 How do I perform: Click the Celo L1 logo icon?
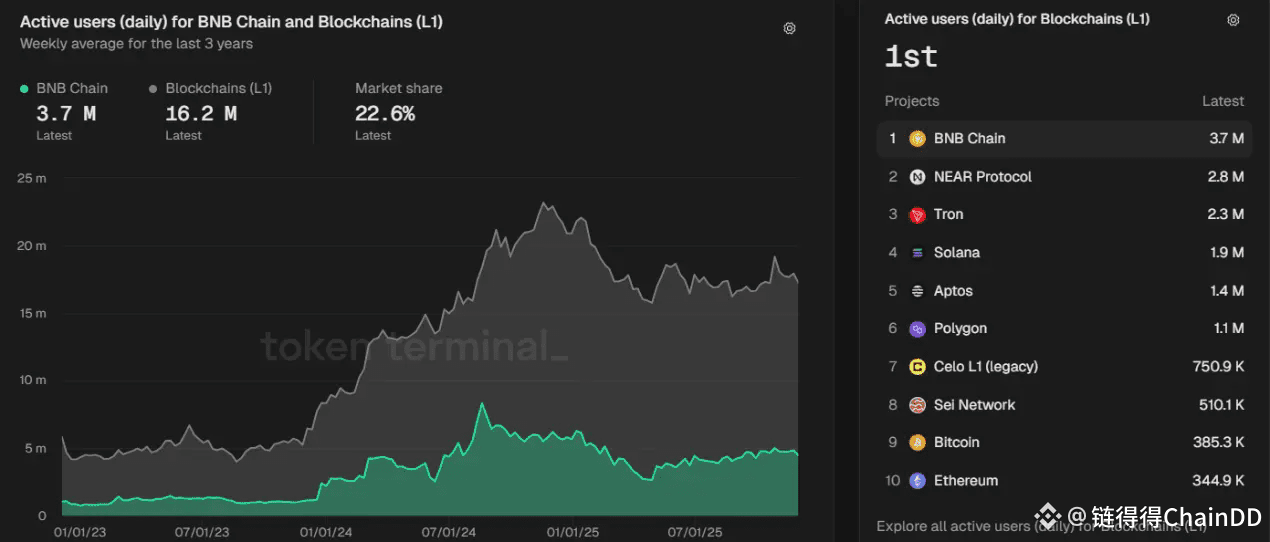[x=917, y=367]
